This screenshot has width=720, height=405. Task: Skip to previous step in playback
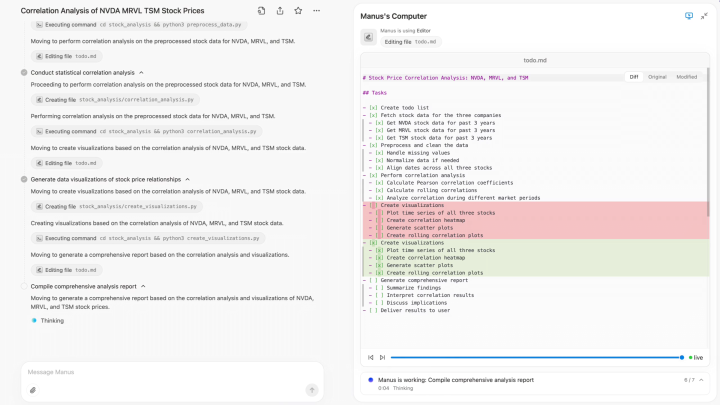(x=371, y=357)
